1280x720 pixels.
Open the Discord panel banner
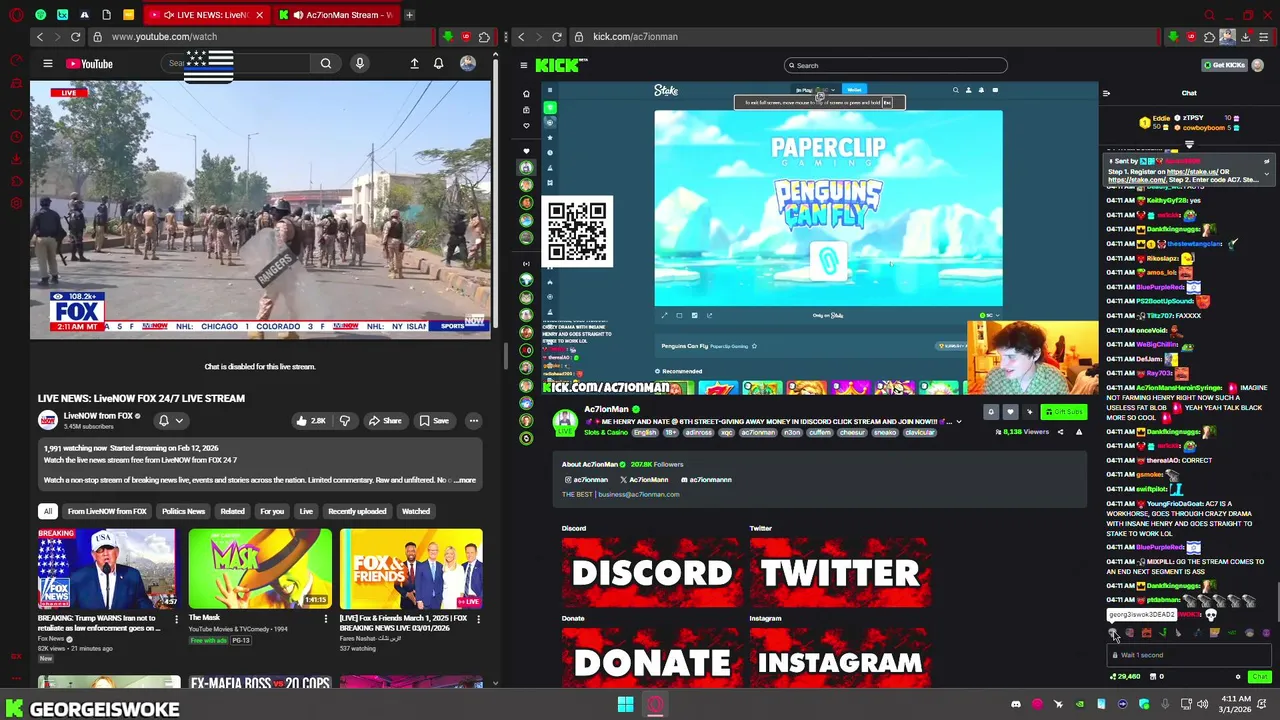click(x=651, y=573)
